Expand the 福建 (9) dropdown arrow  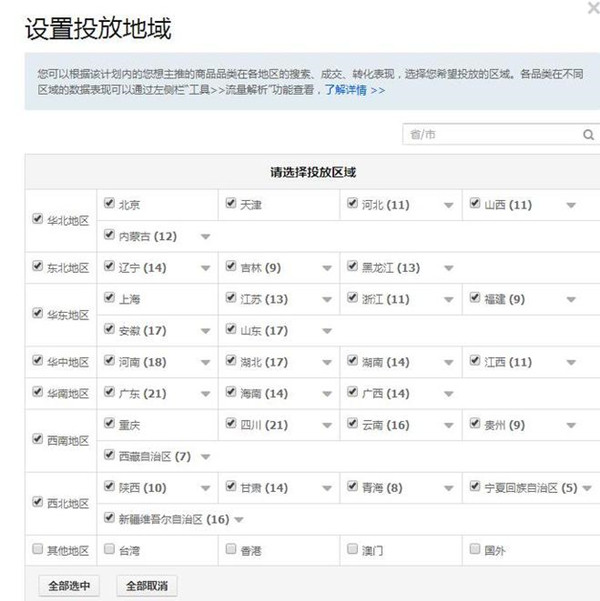571,299
